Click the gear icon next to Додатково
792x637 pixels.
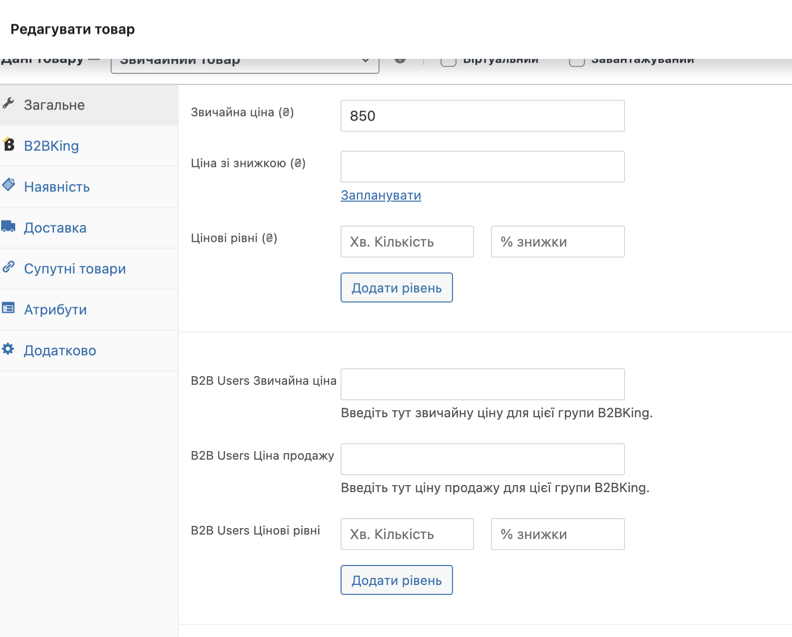(9, 350)
